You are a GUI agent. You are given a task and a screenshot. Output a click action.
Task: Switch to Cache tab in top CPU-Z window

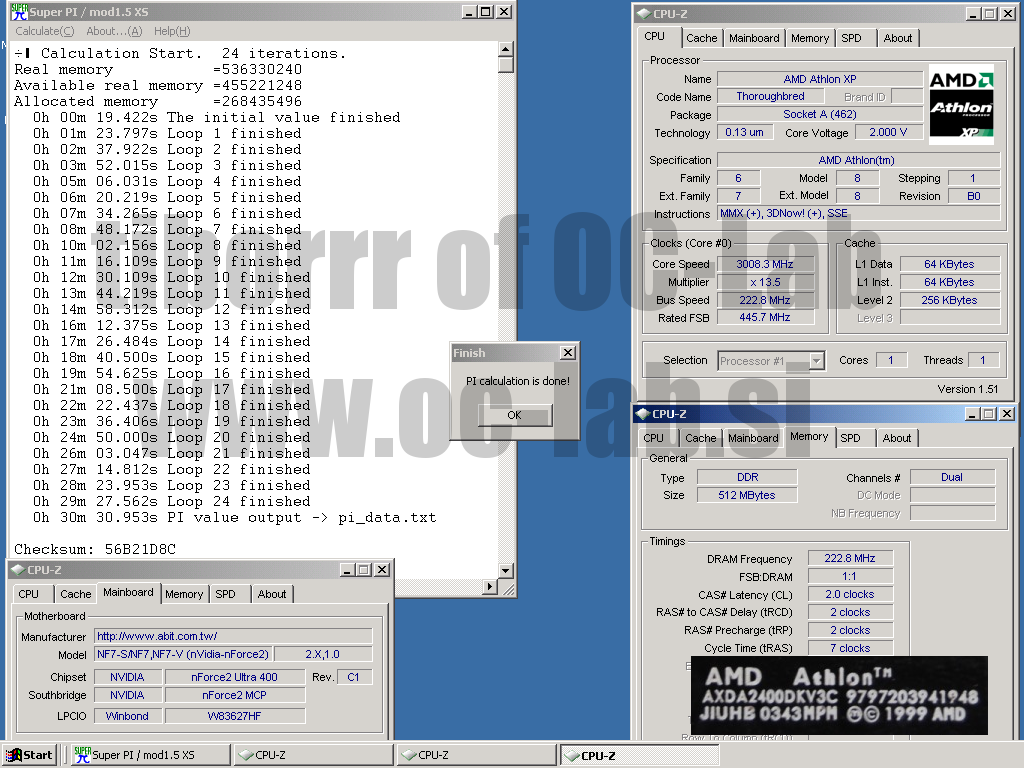701,38
